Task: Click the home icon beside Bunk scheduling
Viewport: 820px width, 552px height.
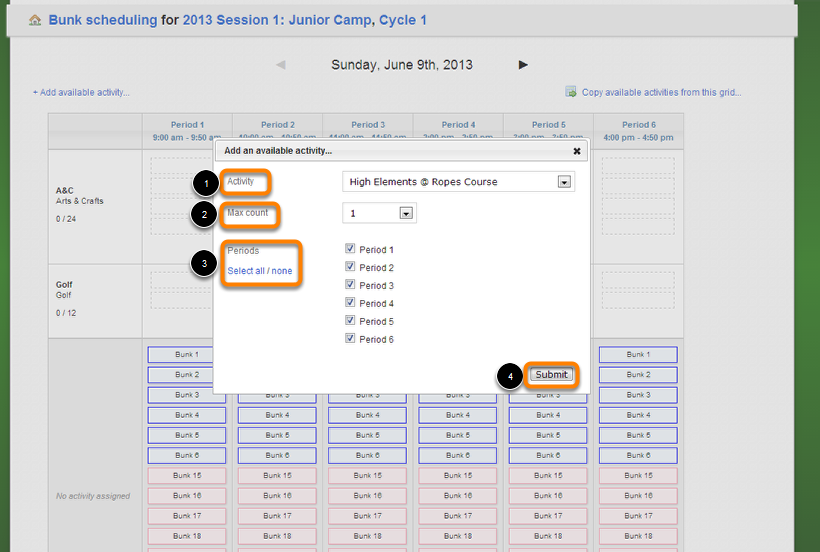Action: tap(35, 20)
